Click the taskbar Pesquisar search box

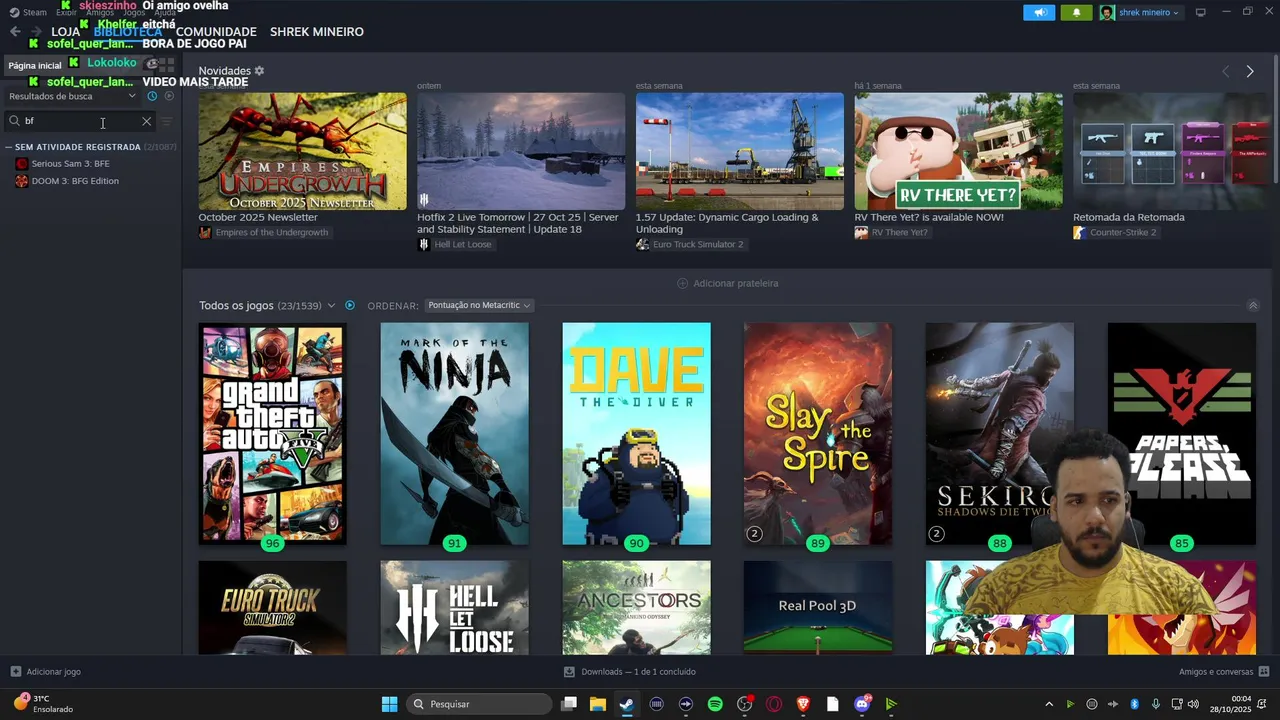pos(479,704)
